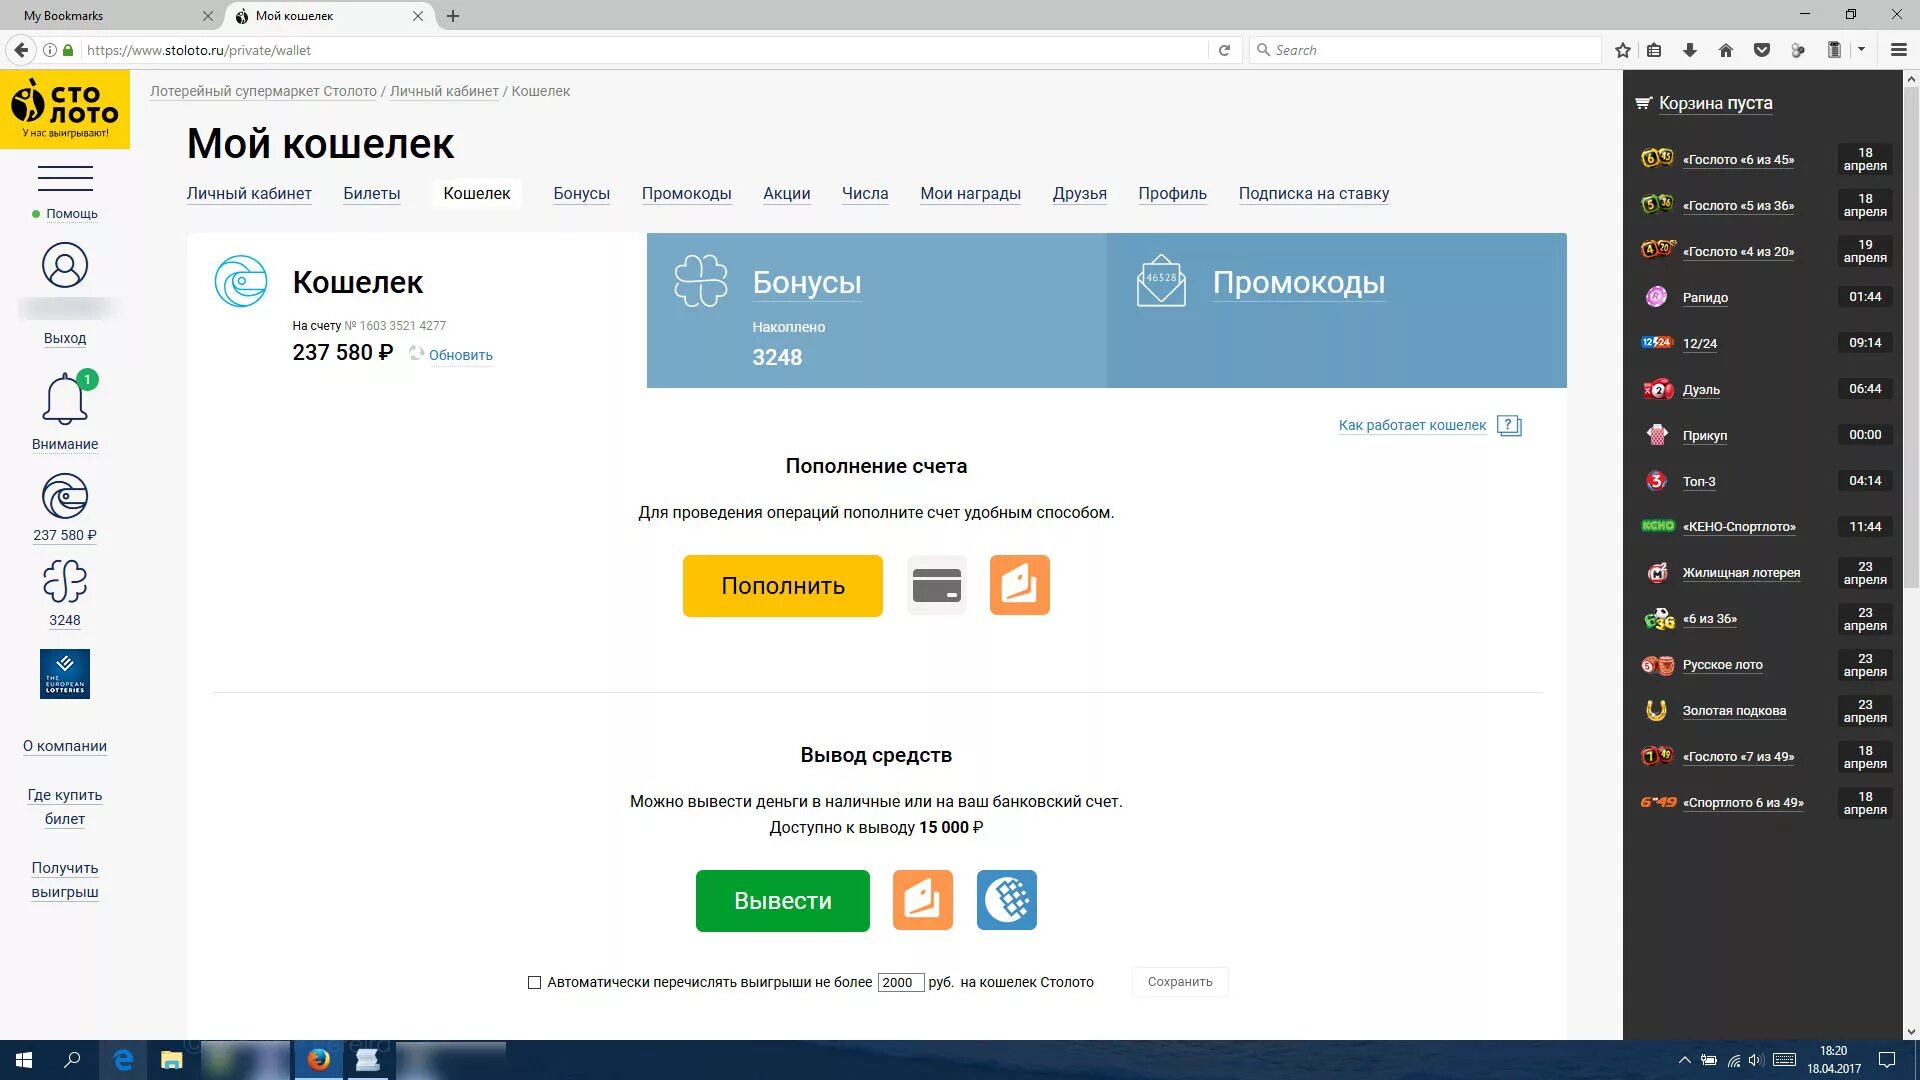
Task: Open notifications bell icon
Action: click(x=65, y=399)
